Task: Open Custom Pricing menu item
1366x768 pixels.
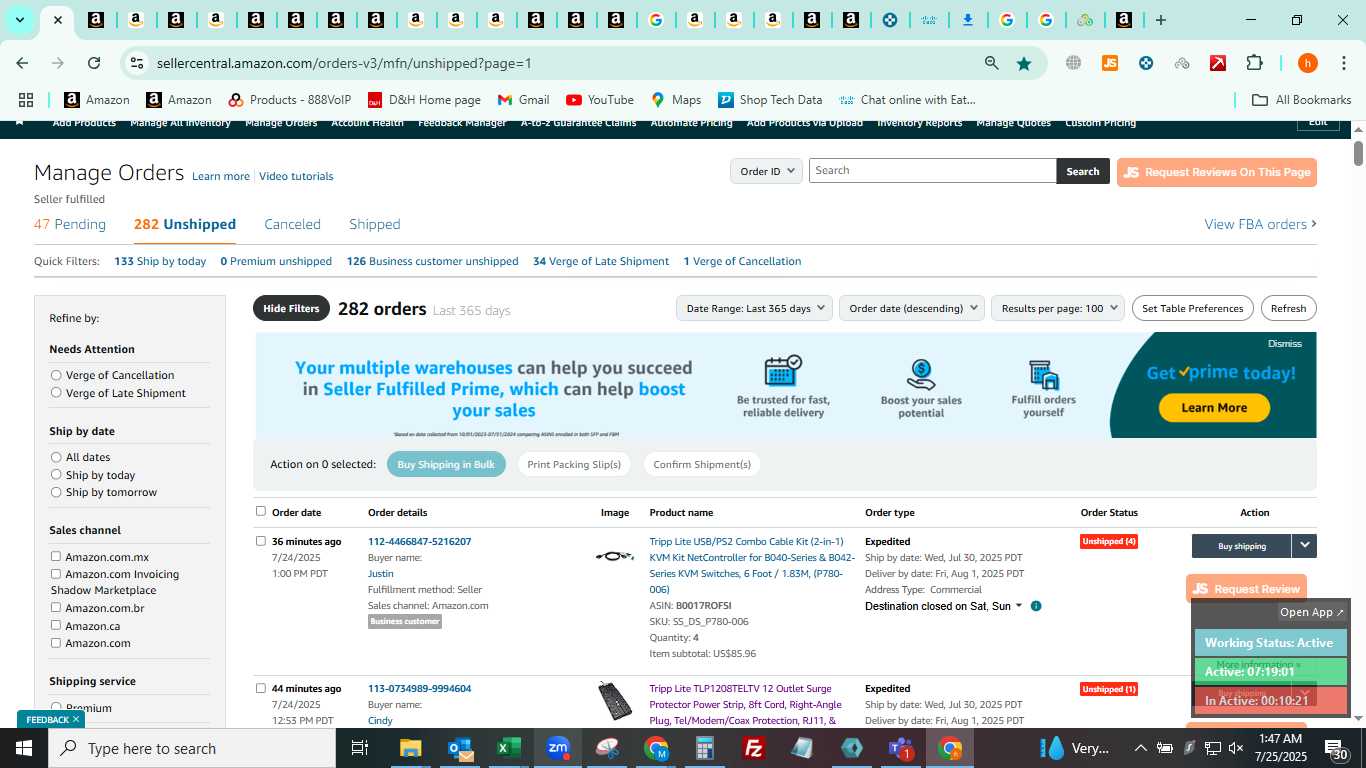Action: coord(1100,123)
